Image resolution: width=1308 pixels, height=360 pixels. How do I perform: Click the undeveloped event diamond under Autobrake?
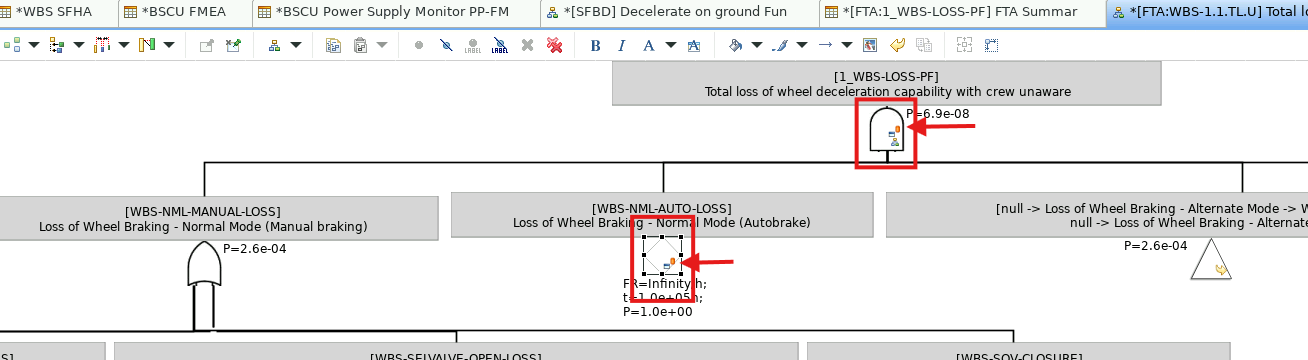[x=663, y=256]
